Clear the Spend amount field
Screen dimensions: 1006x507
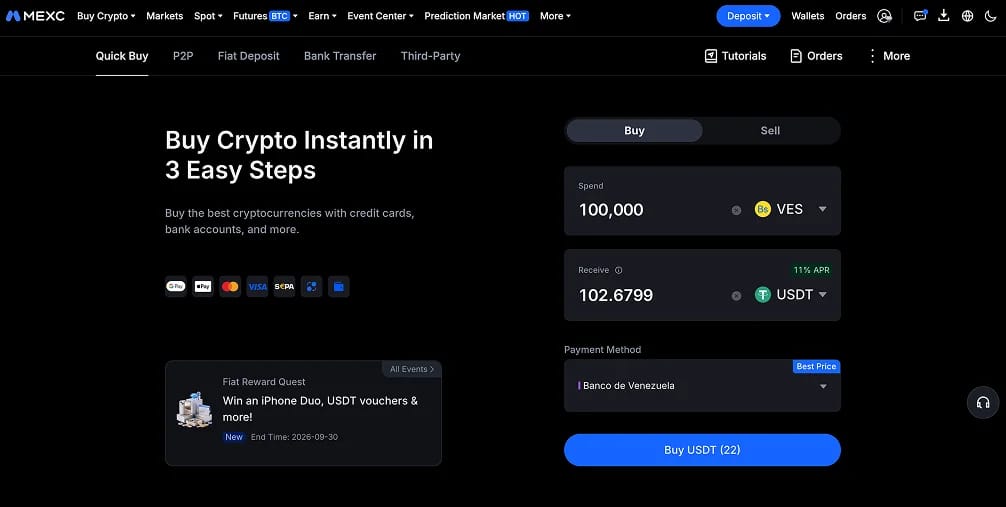coord(737,211)
